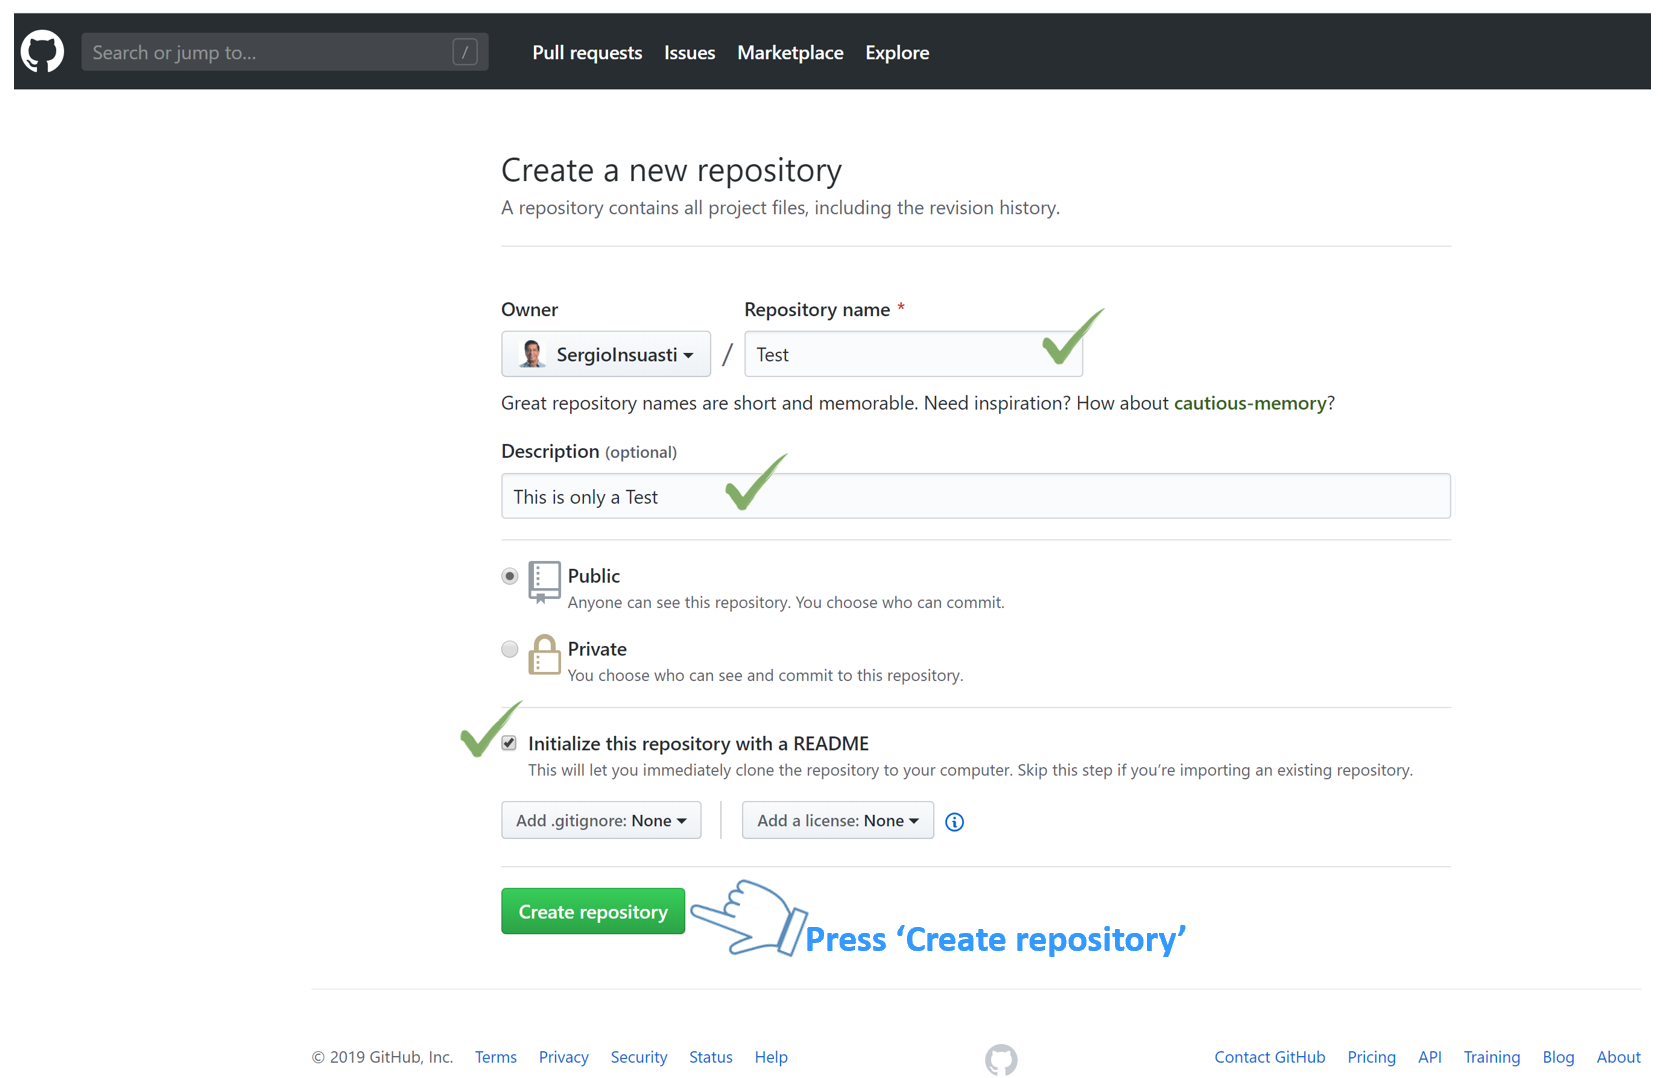Select the Public visibility radio button
The image size is (1663, 1078).
(510, 576)
